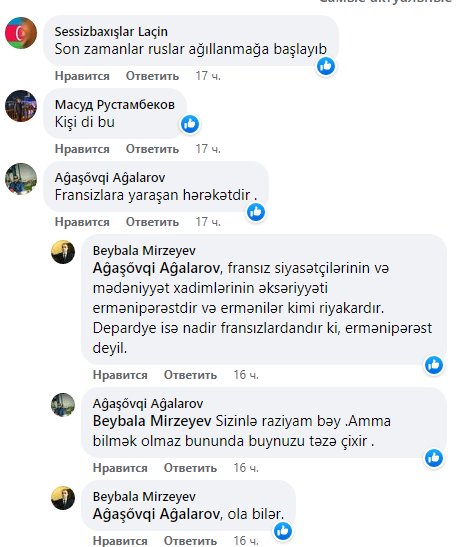This screenshot has height=547, width=457.
Task: Click Нравится under Sessizbaxışlar Laçin's comment
Action: 82,76
